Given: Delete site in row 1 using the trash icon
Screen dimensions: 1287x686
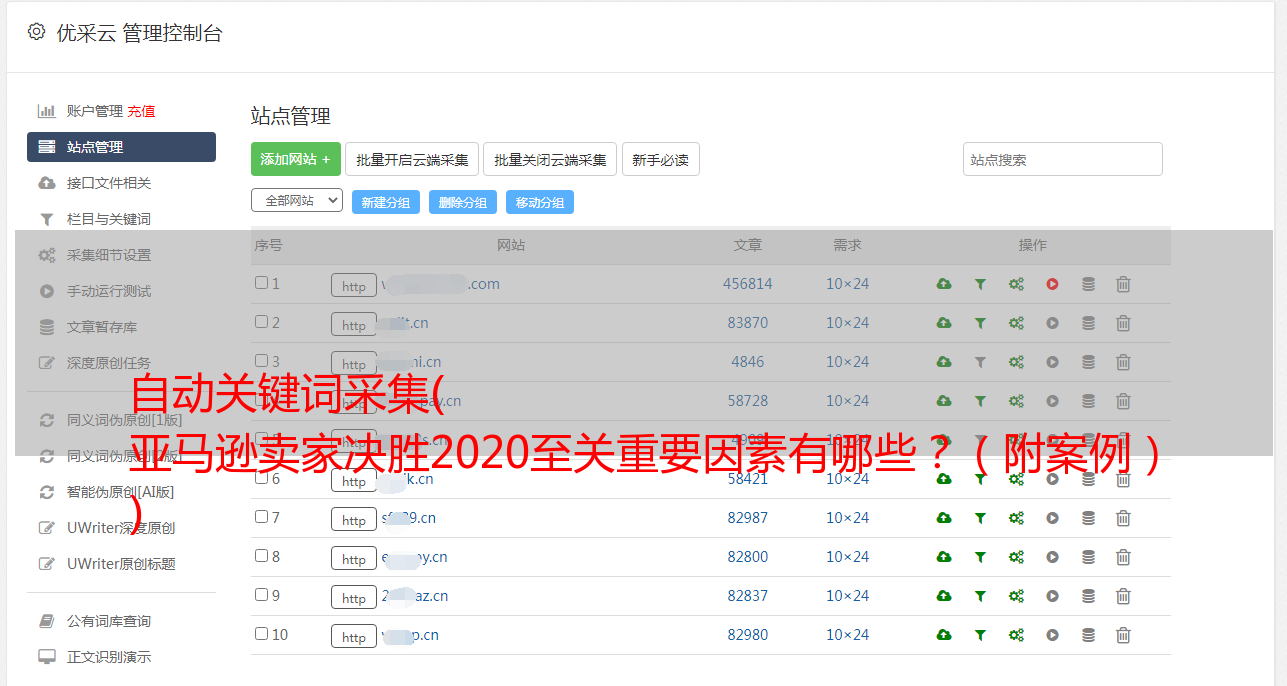Looking at the screenshot, I should 1123,284.
